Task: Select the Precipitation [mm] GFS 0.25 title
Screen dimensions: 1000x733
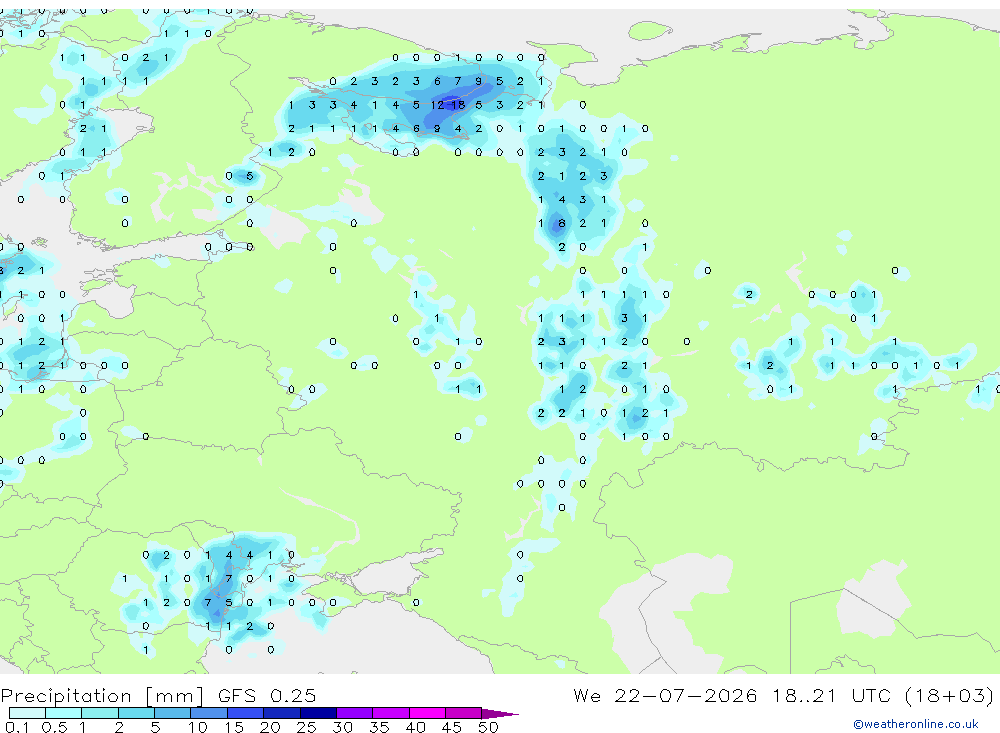Action: click(158, 695)
